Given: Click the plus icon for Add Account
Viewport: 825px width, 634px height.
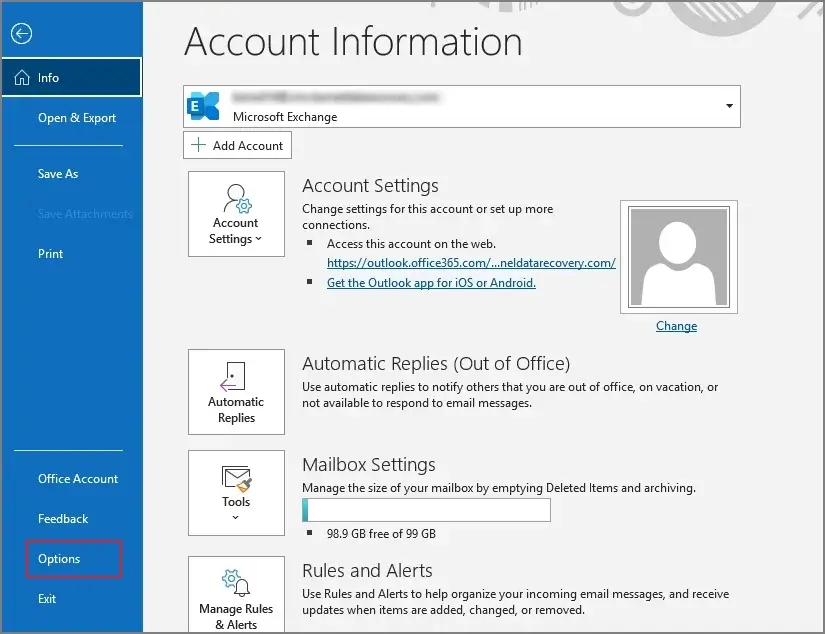Looking at the screenshot, I should point(198,146).
